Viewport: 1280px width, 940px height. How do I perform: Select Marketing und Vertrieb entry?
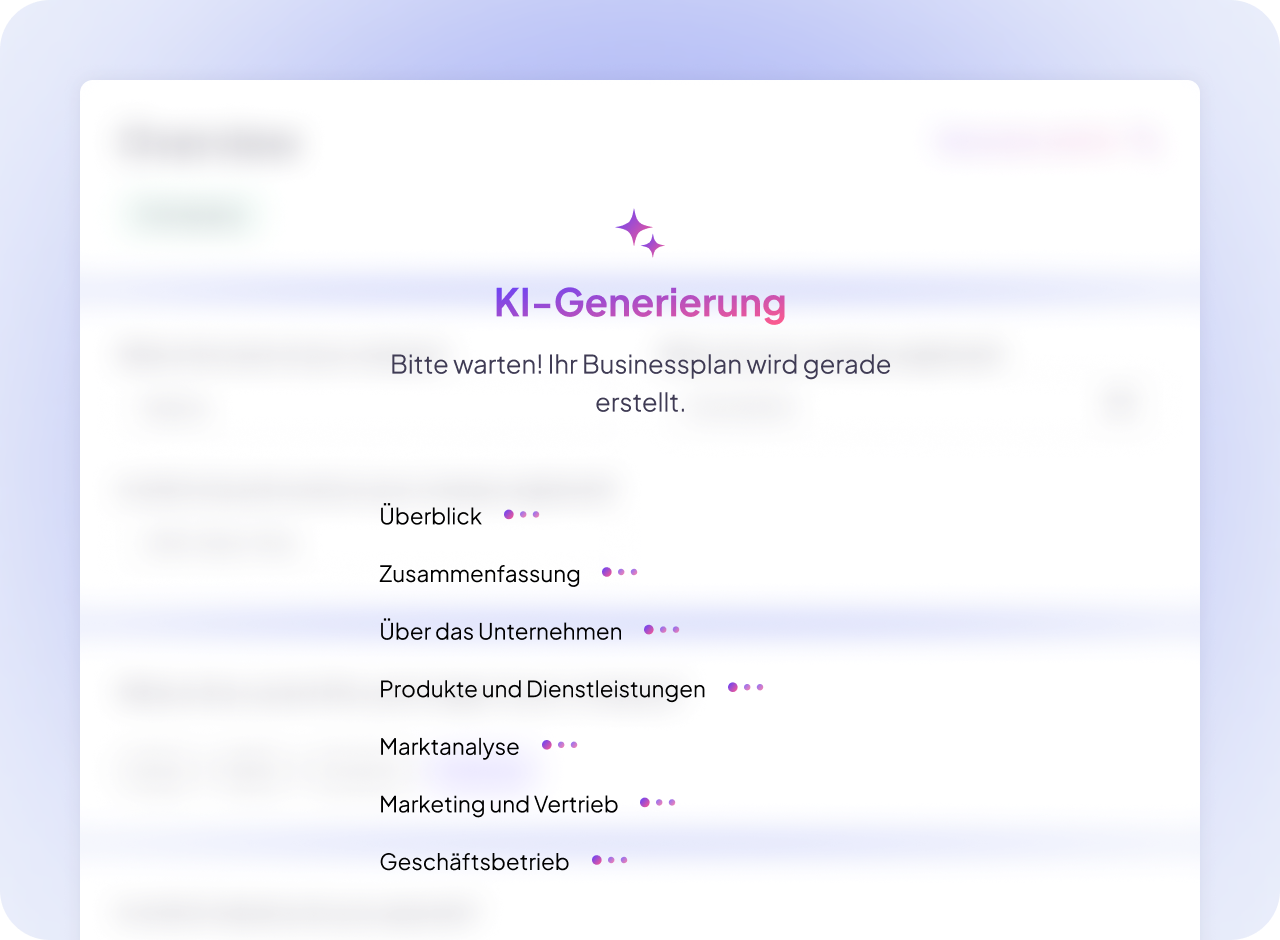tap(499, 804)
